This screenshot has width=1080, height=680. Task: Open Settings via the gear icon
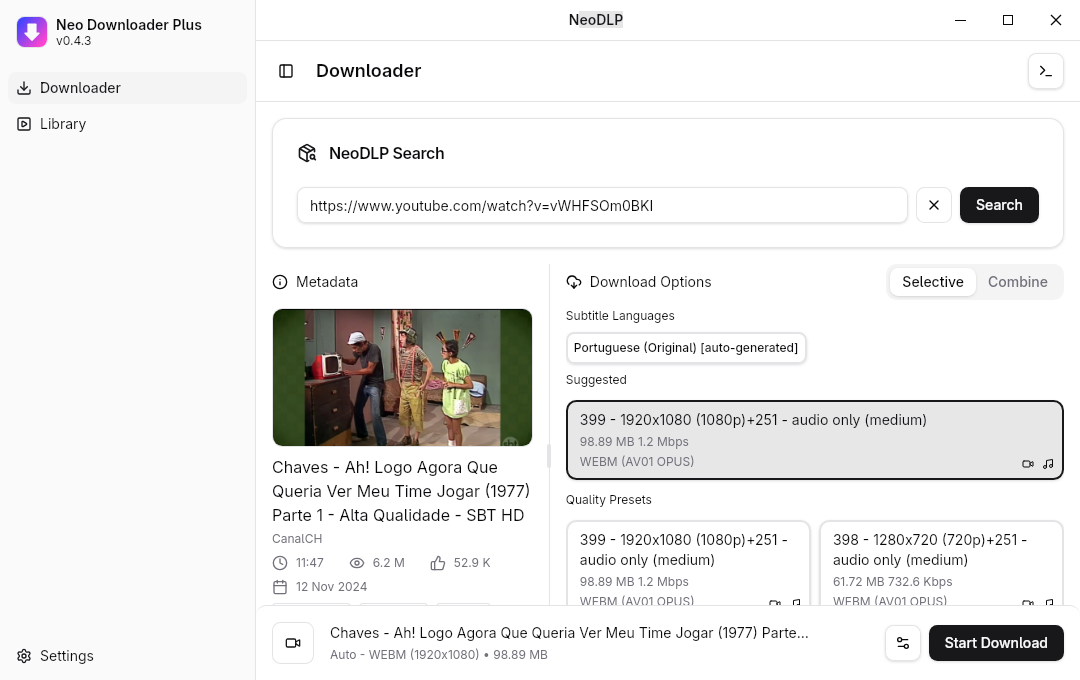24,655
